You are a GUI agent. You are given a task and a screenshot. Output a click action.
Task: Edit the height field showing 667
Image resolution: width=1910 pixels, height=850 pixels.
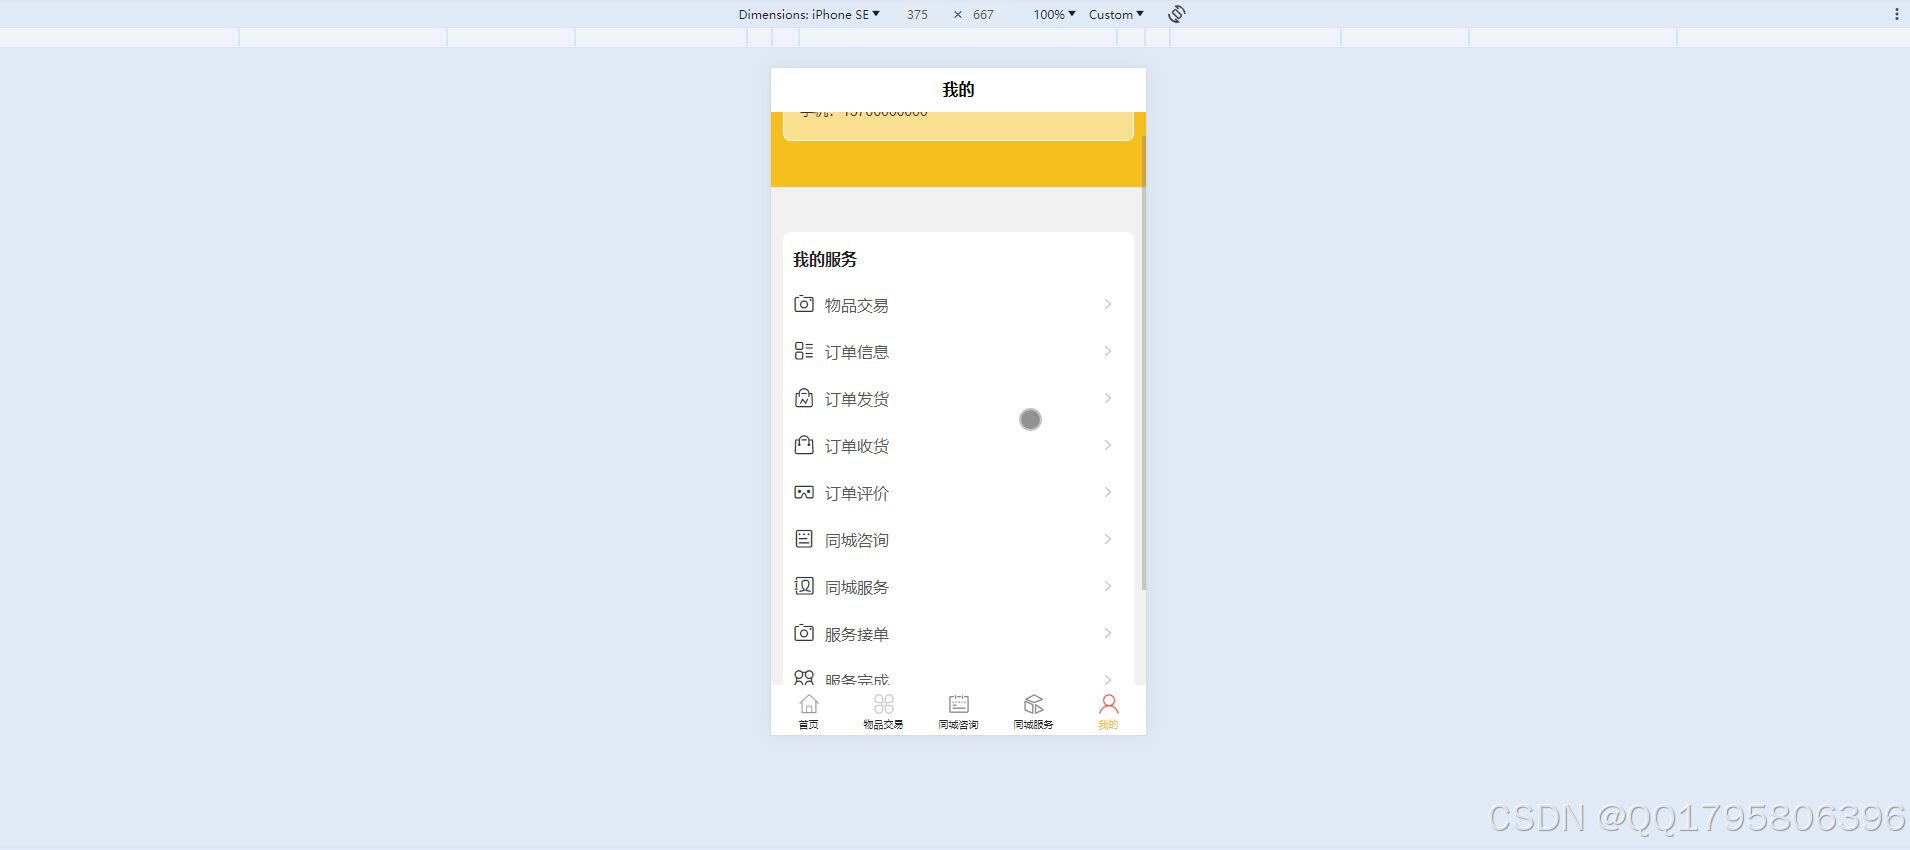coord(984,14)
